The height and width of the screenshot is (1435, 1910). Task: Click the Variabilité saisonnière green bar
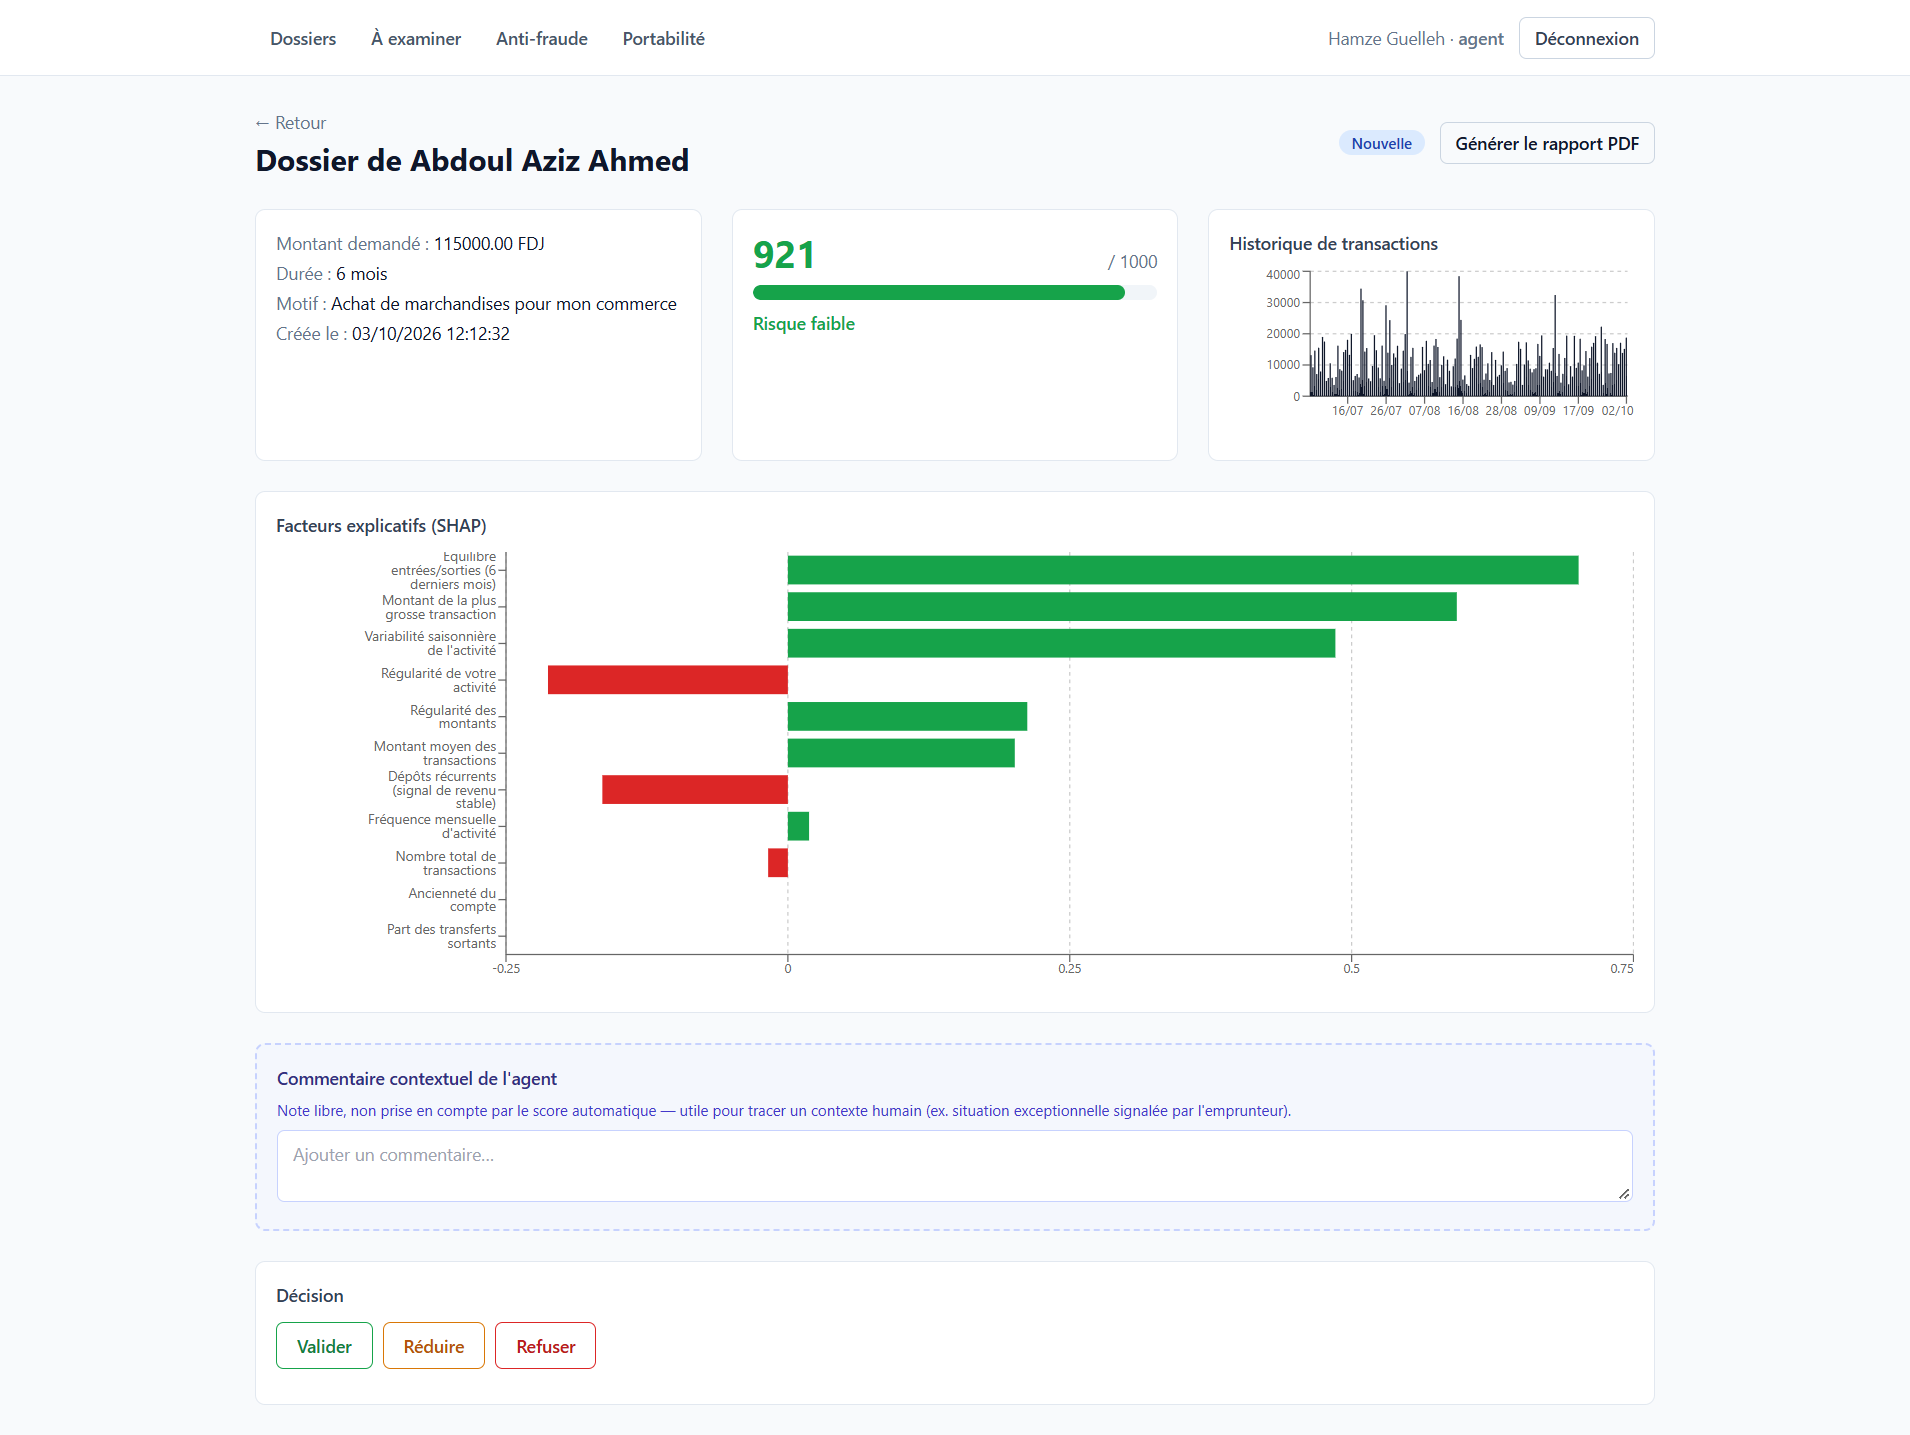pyautogui.click(x=1061, y=643)
